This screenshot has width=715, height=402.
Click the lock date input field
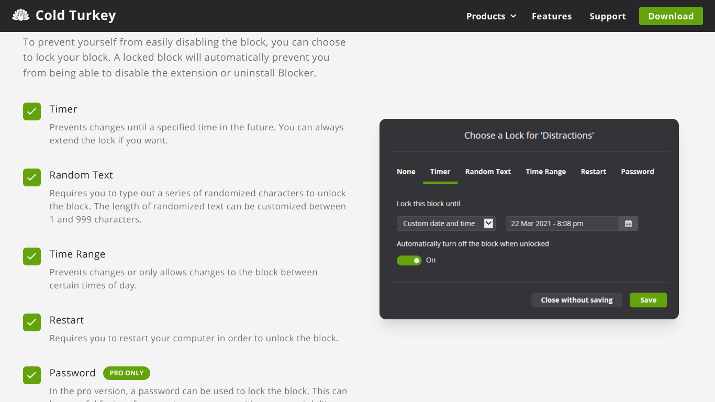click(562, 223)
